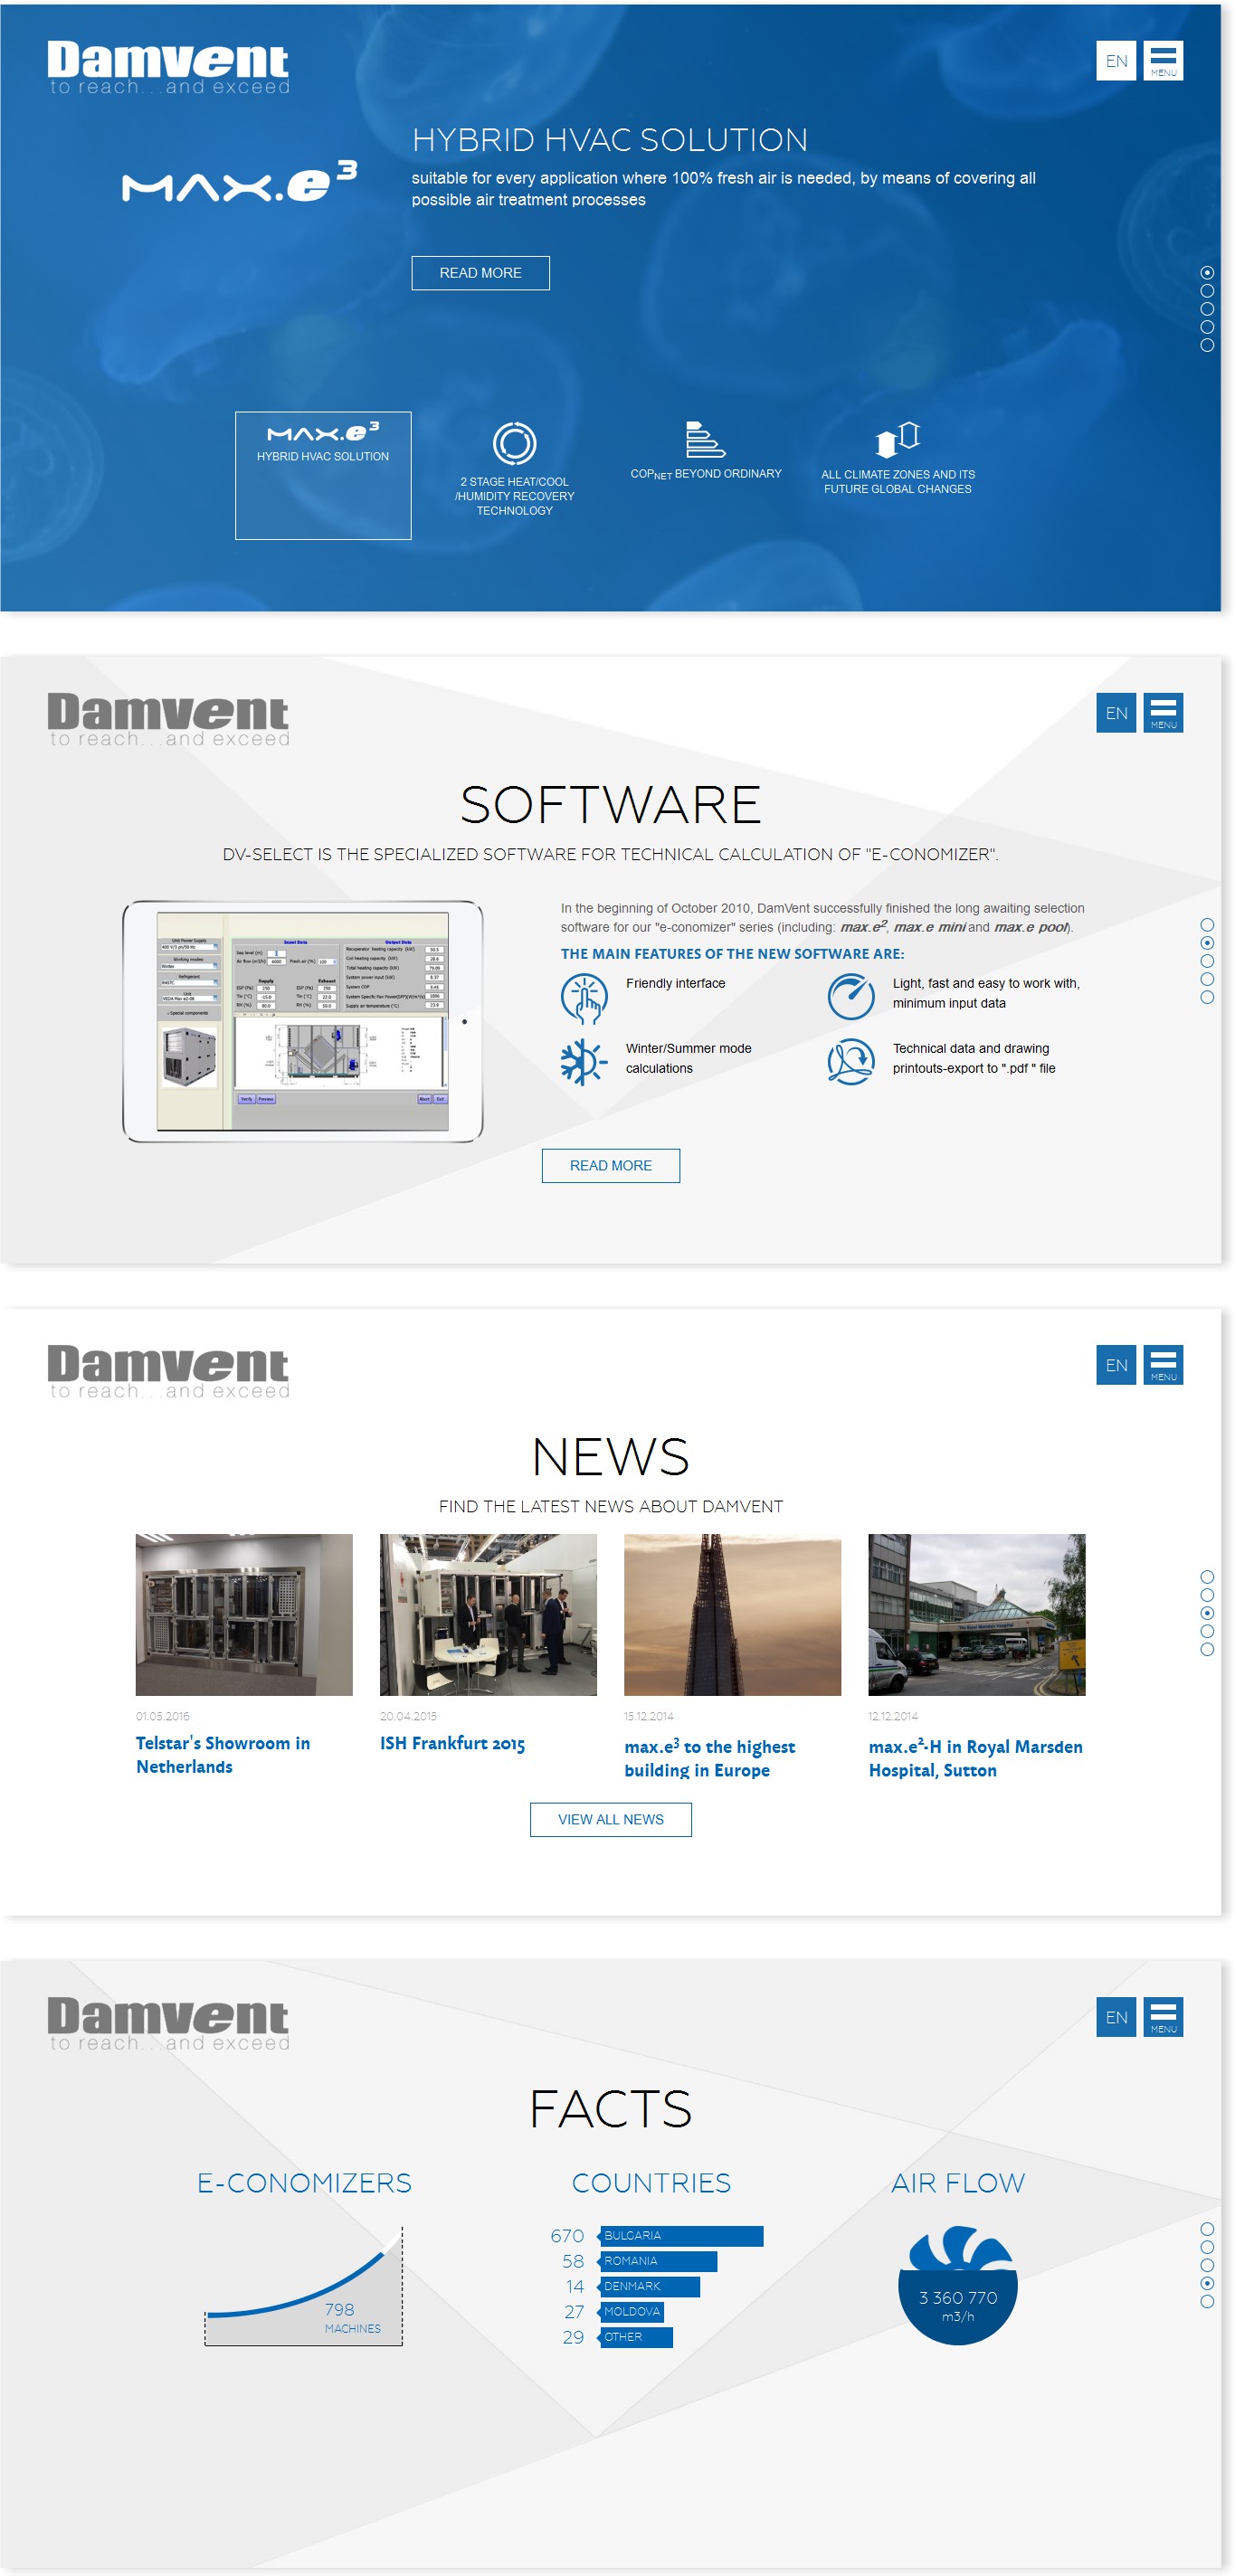
Task: Click the OTHER bar in the Countries chart
Action: [x=635, y=2337]
